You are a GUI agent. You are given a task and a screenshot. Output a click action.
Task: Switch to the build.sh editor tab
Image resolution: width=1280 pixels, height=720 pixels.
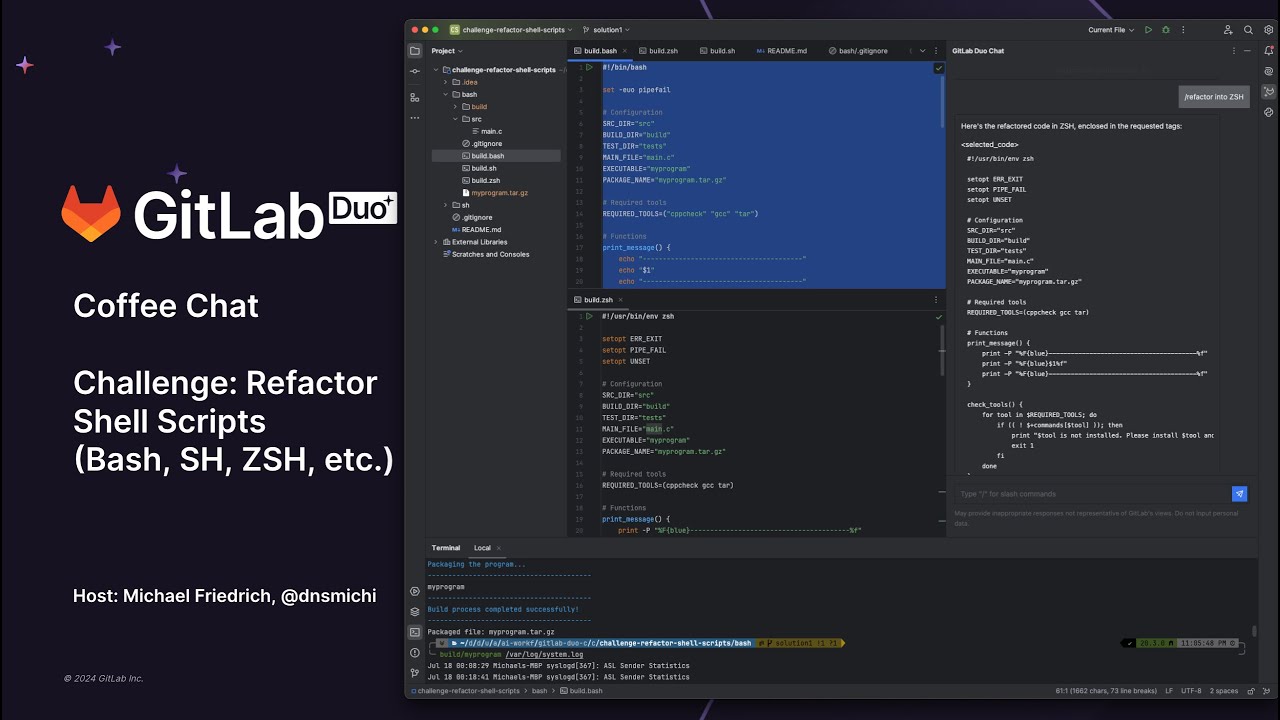[x=717, y=51]
